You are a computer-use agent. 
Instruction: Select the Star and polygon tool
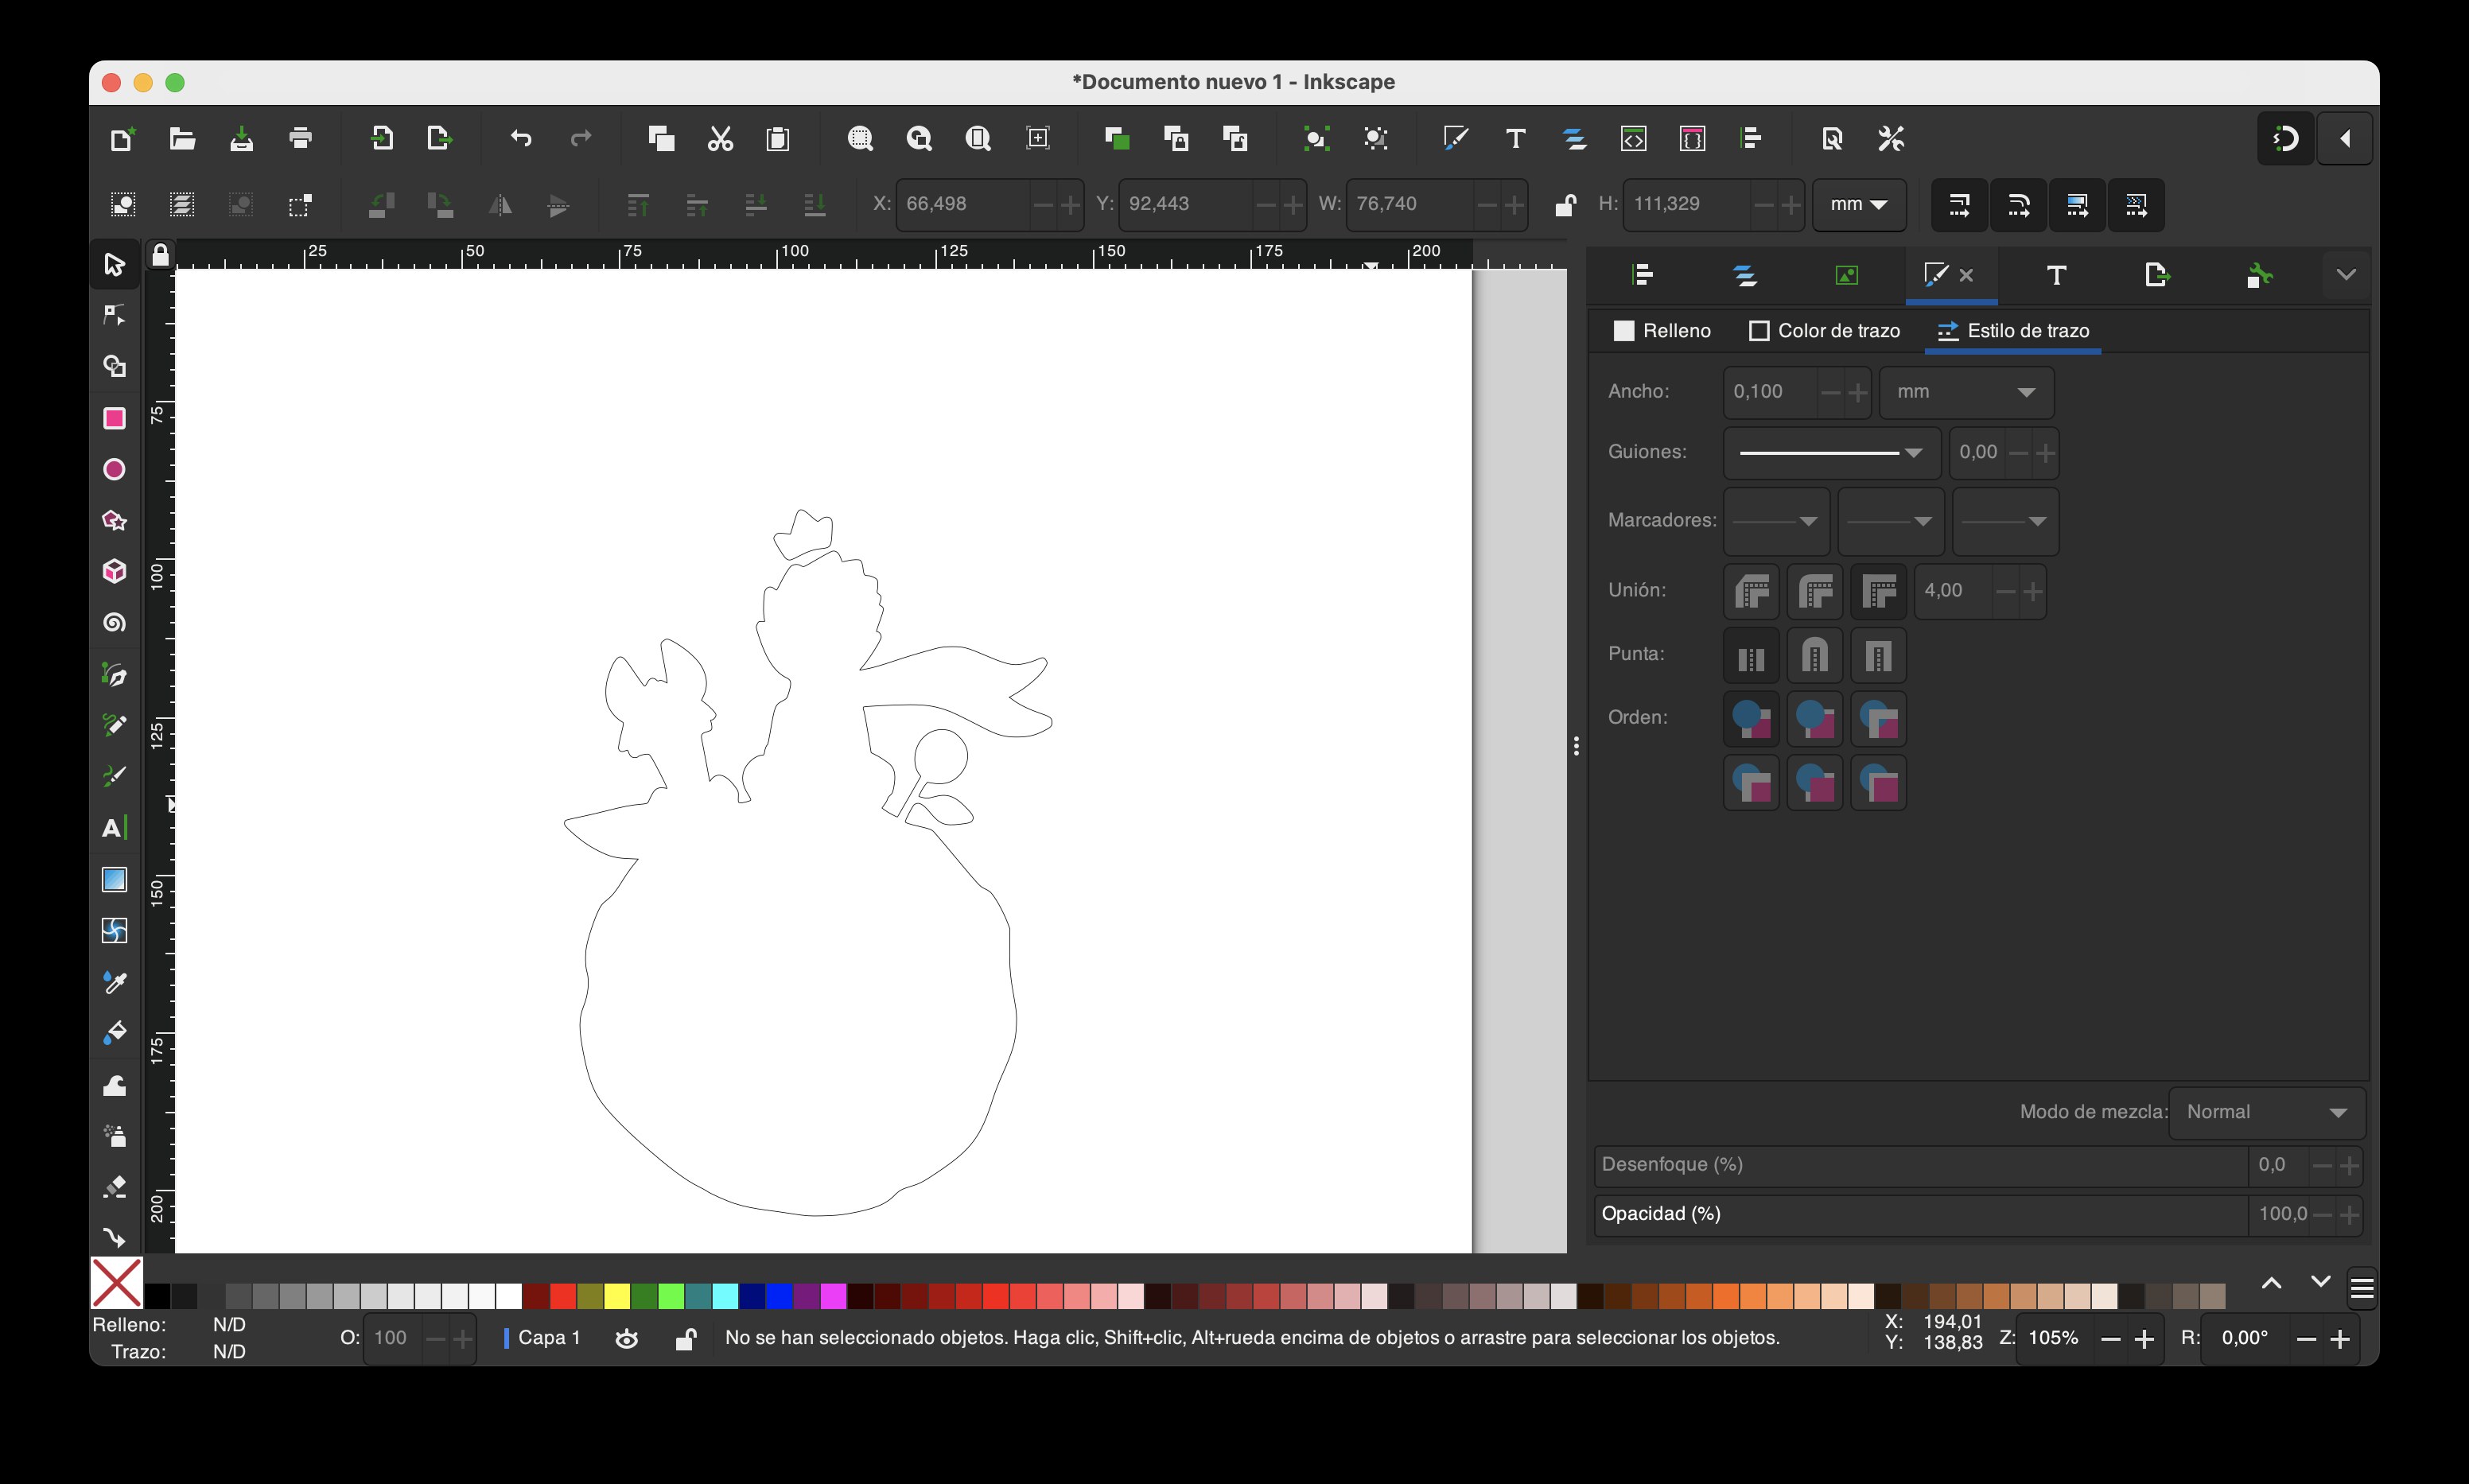tap(115, 520)
